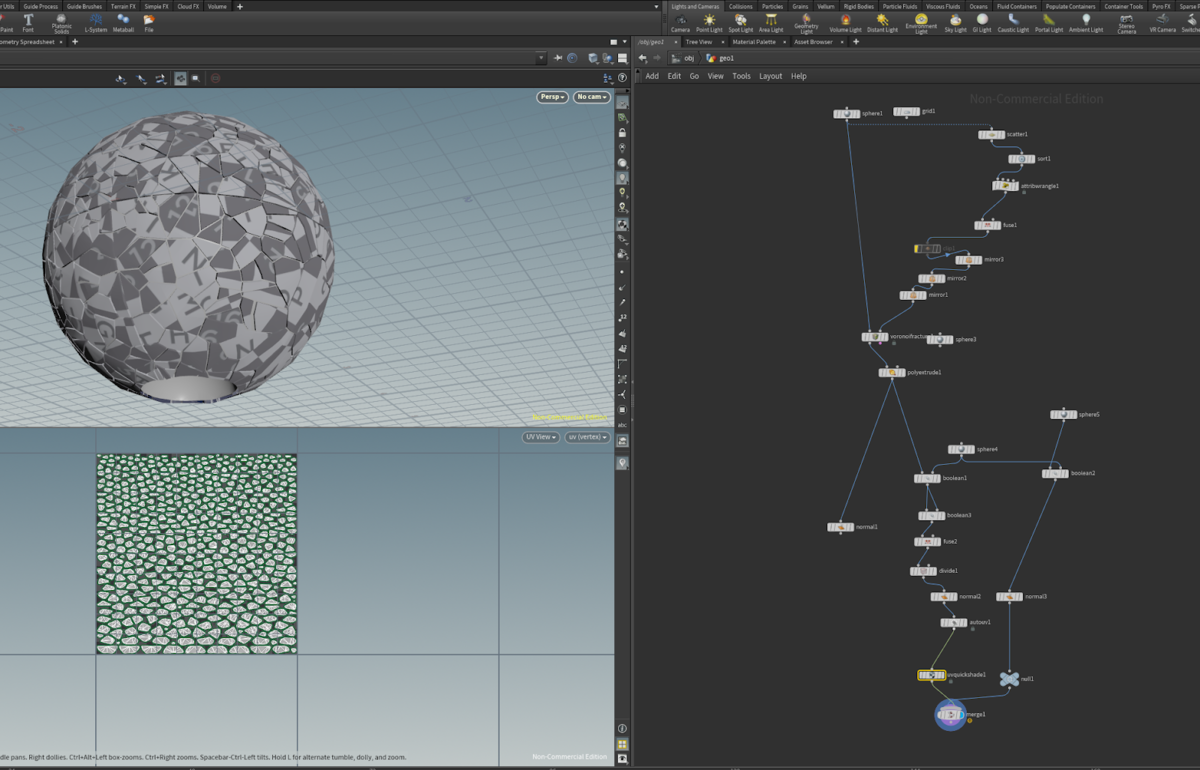Viewport: 1200px width, 770px height.
Task: Add an Environment Light from the shelf
Action: 921,22
